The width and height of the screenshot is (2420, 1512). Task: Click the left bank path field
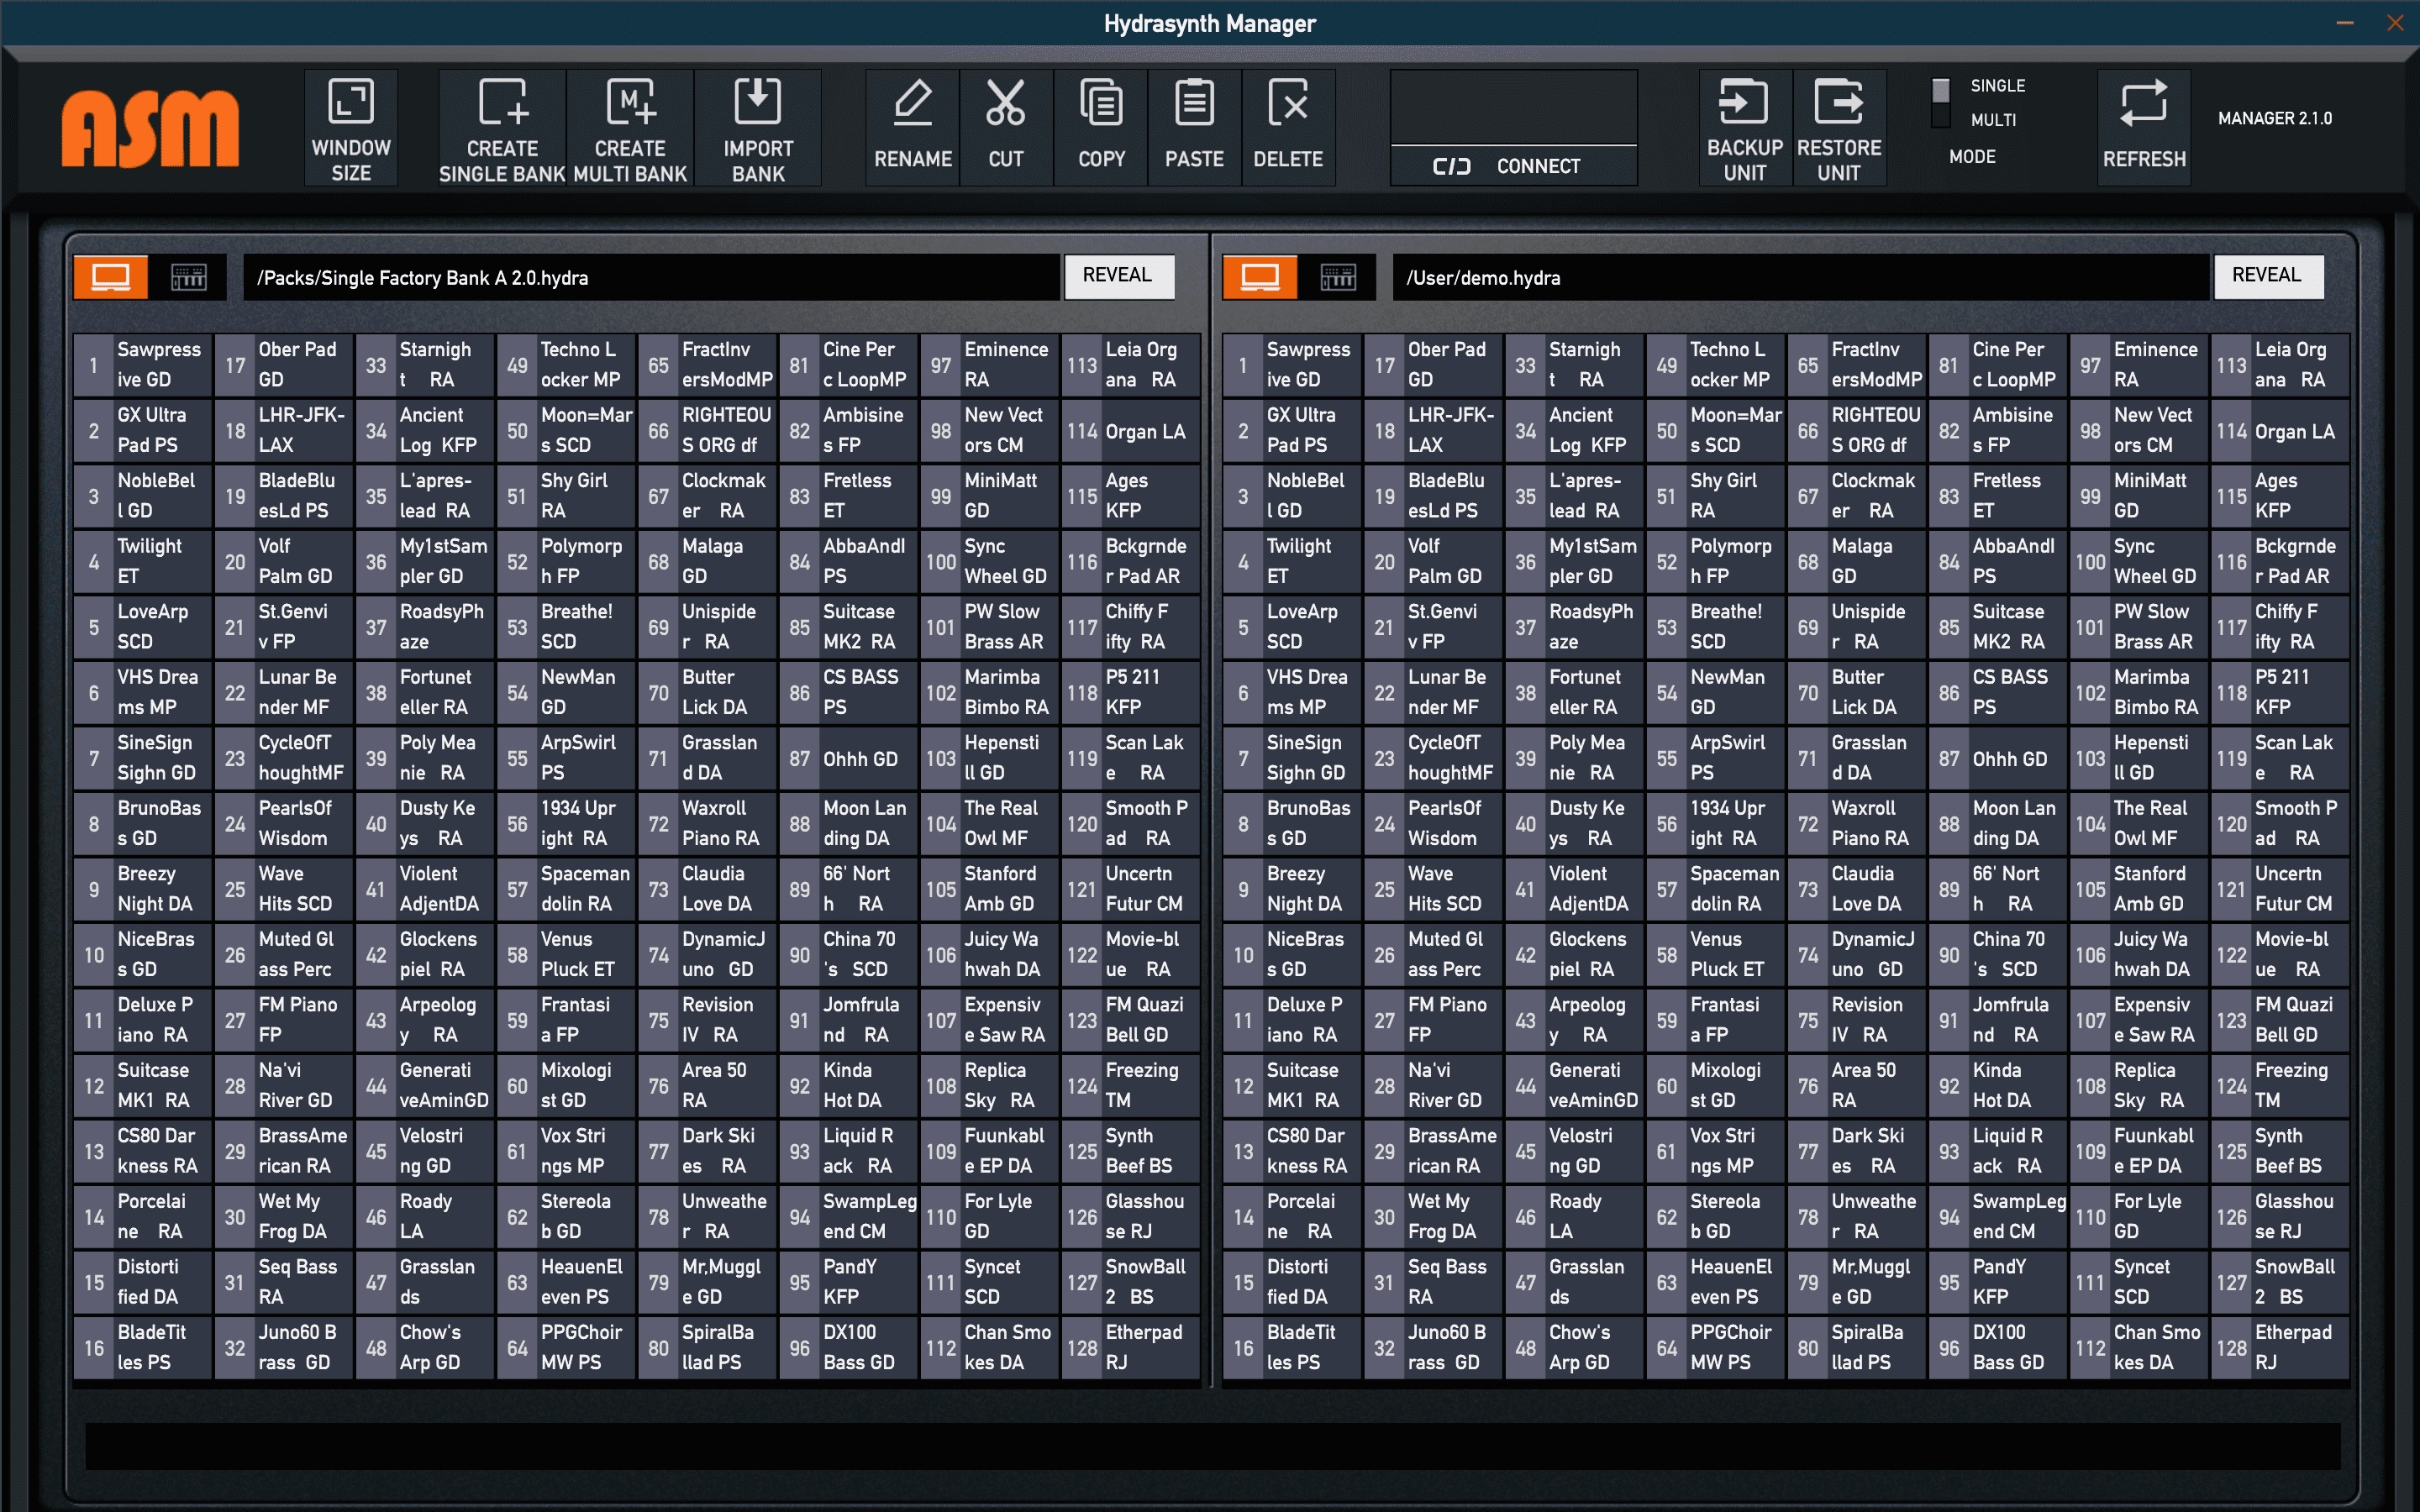click(651, 277)
